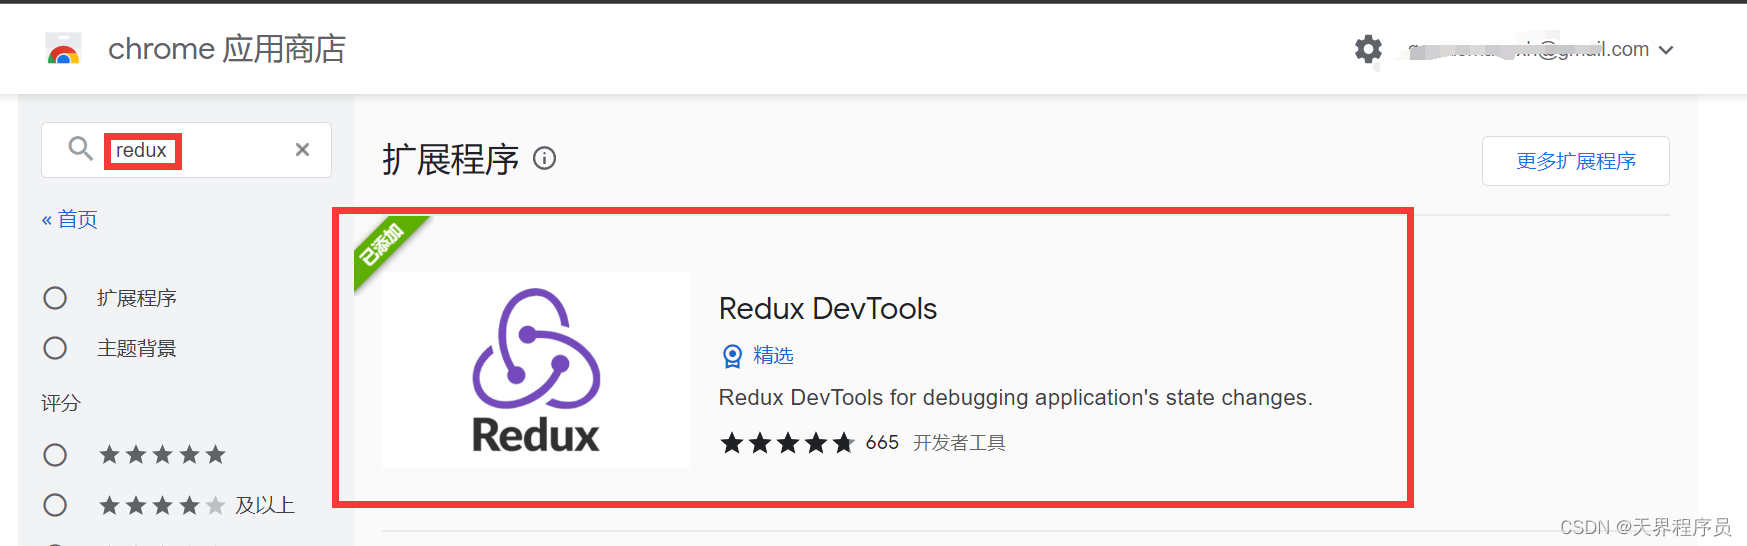Click the 开发者工具 category label
Viewport: 1747px width, 546px height.
tap(959, 442)
